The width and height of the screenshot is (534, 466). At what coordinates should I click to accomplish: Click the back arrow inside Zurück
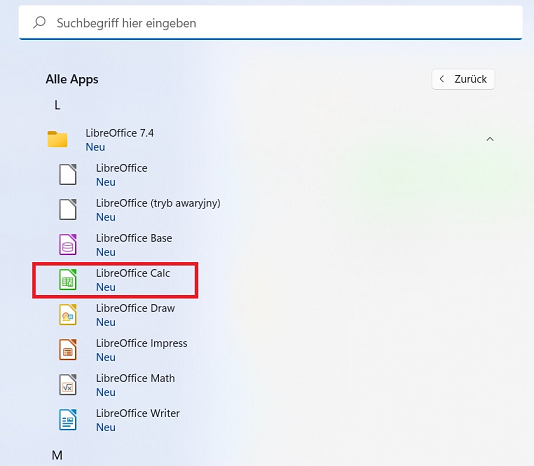coord(442,79)
